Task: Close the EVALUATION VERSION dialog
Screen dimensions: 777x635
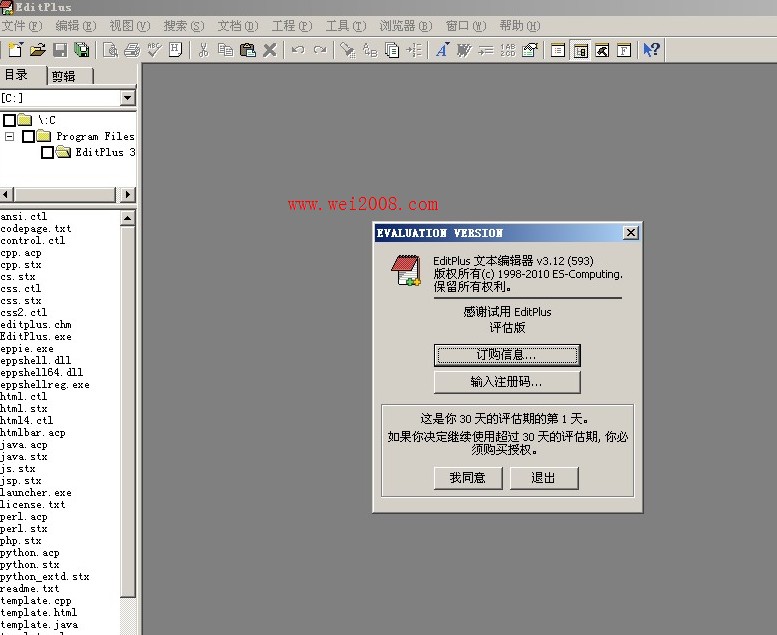Action: [630, 232]
